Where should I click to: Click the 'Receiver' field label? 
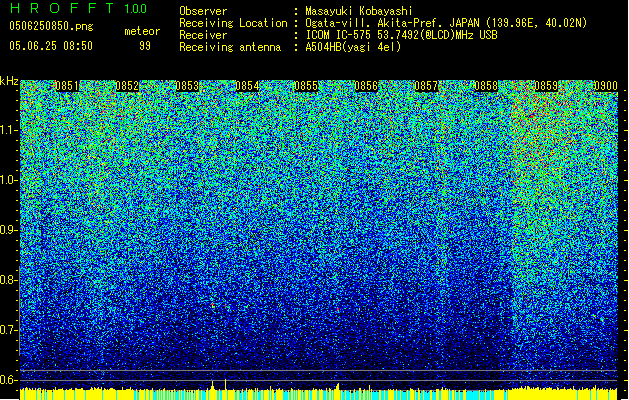(203, 35)
